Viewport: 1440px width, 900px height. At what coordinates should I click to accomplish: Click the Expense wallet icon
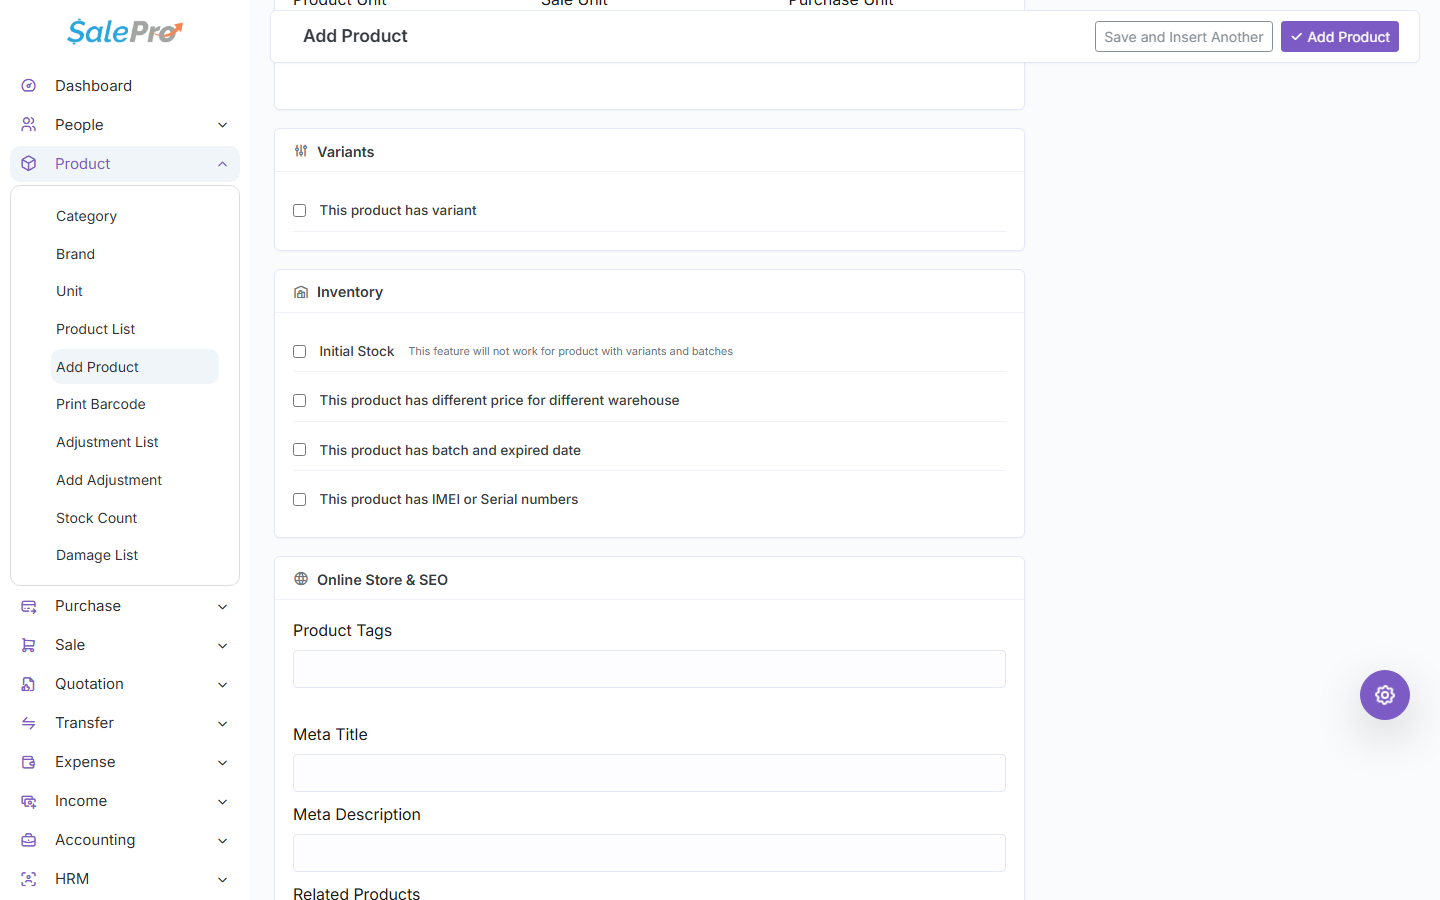pos(29,763)
